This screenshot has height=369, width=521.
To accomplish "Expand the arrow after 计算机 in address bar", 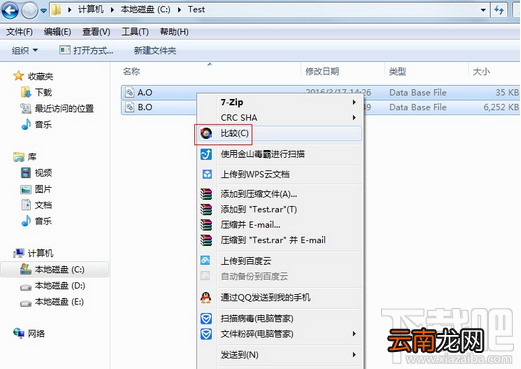I will coord(112,10).
